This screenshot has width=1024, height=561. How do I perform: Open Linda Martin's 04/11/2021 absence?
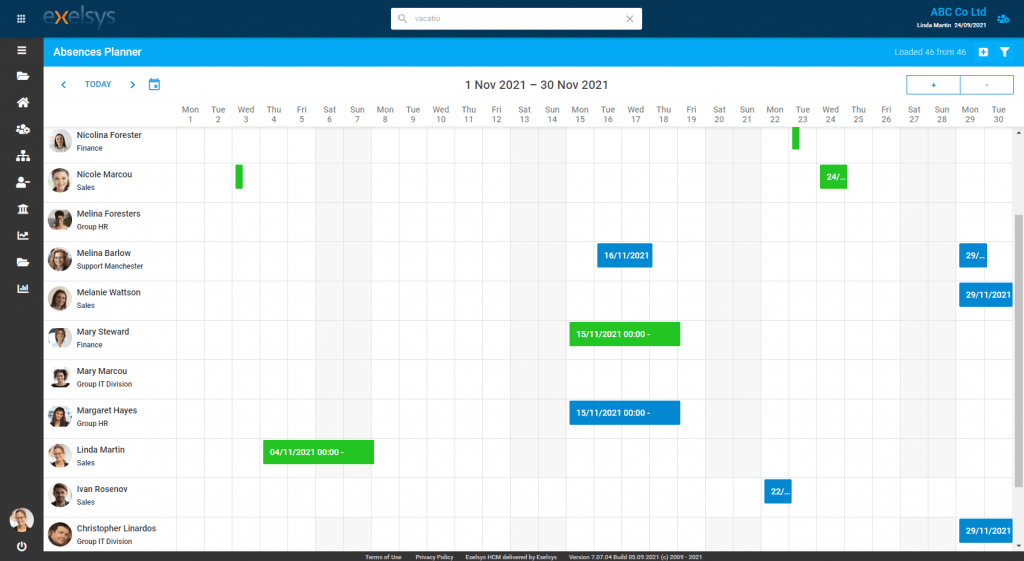(319, 452)
